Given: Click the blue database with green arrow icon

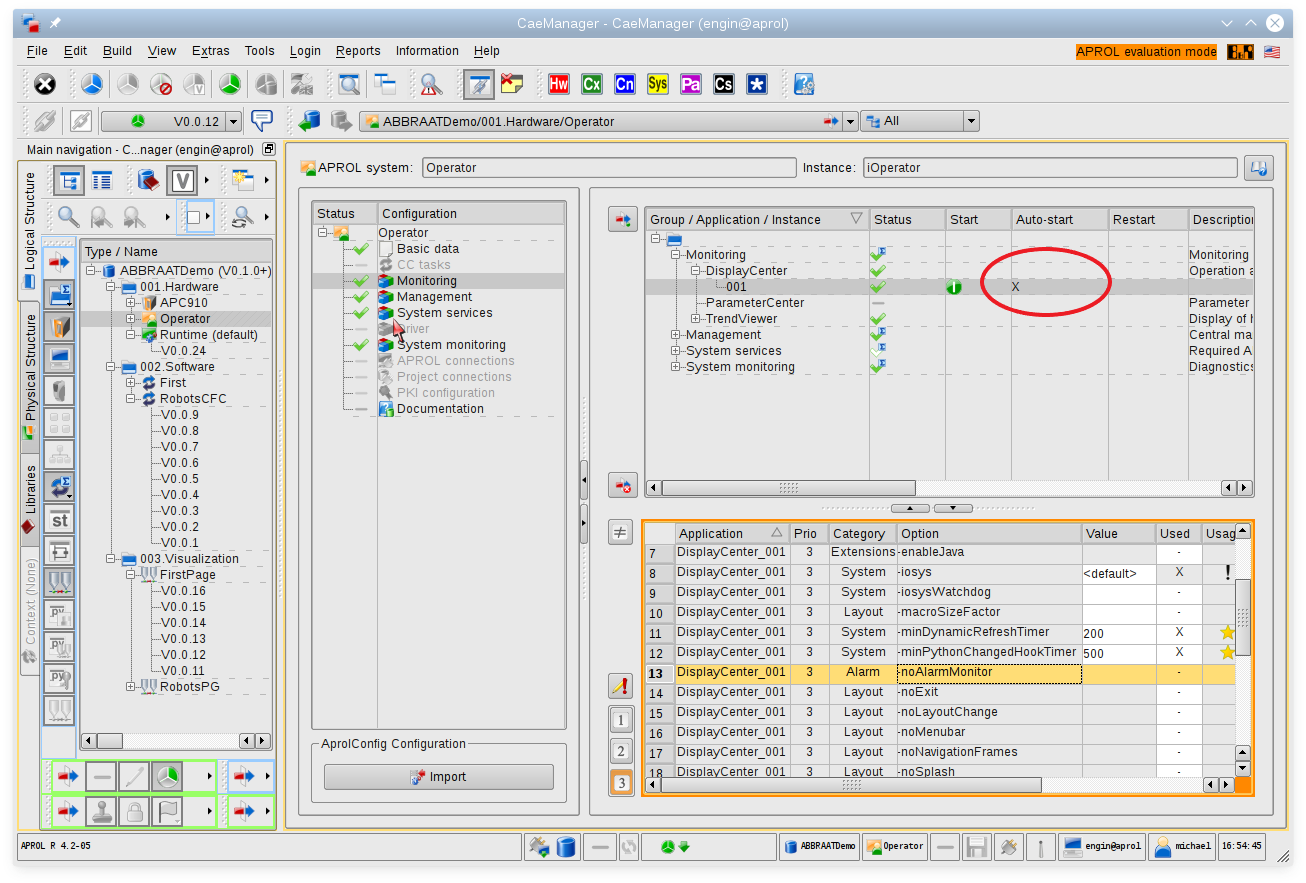Looking at the screenshot, I should tap(310, 121).
